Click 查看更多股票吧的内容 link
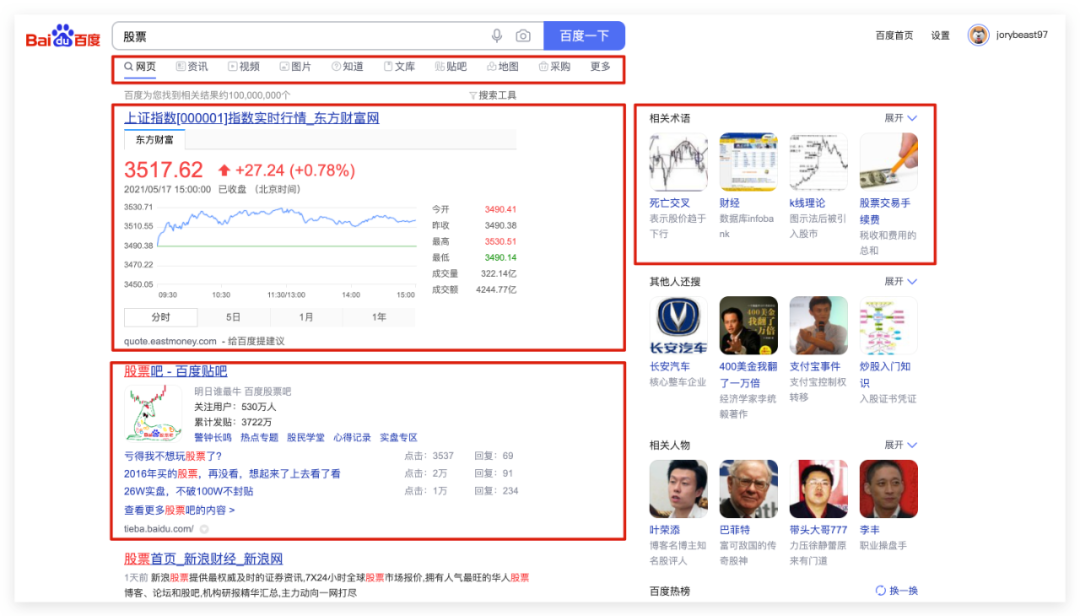 tap(179, 511)
